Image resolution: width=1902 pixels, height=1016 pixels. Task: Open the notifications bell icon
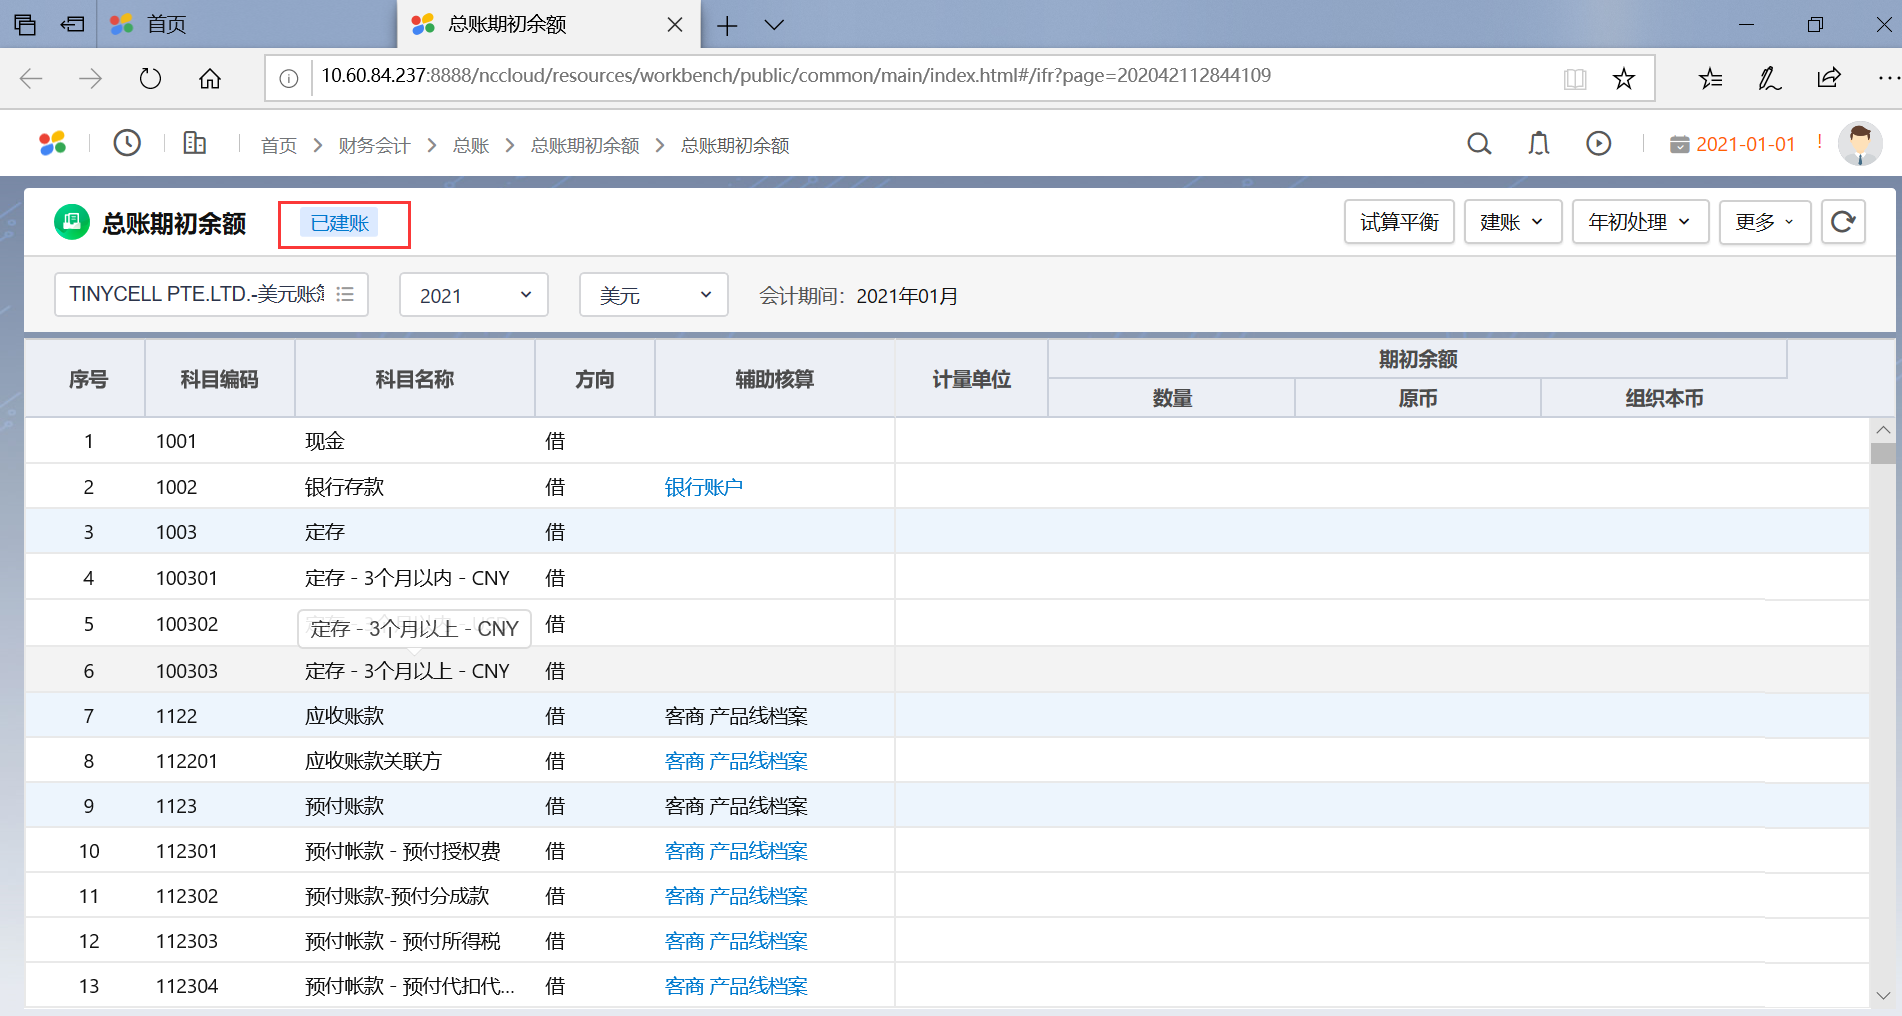1539,144
